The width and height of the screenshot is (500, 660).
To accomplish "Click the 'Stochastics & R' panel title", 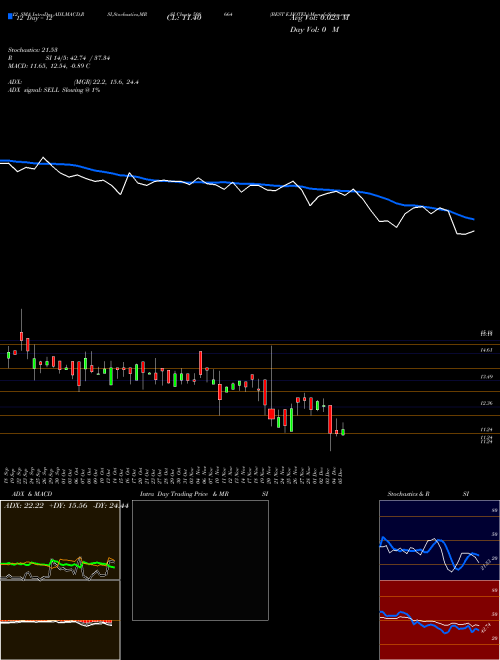I will 408,494.
